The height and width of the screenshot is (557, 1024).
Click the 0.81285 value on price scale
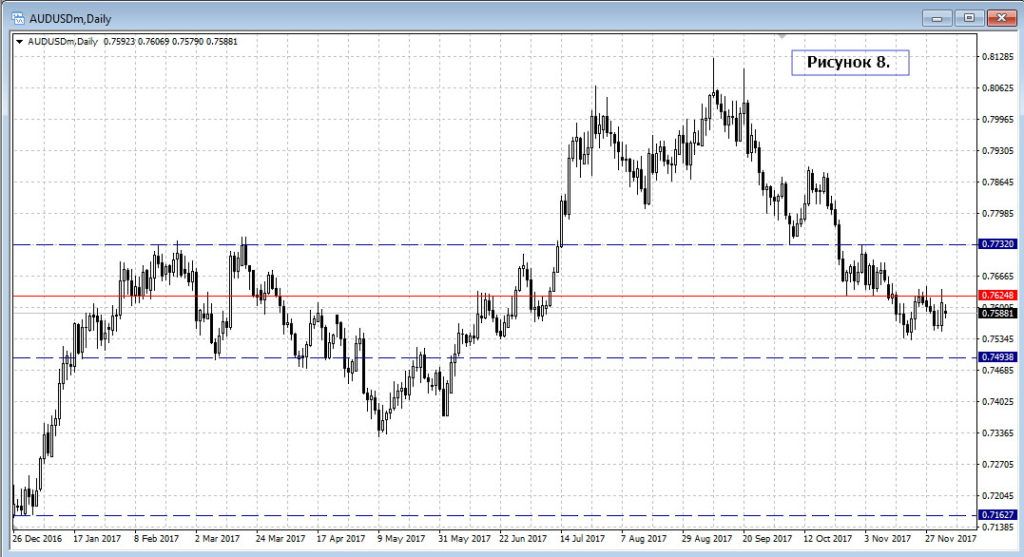(997, 57)
